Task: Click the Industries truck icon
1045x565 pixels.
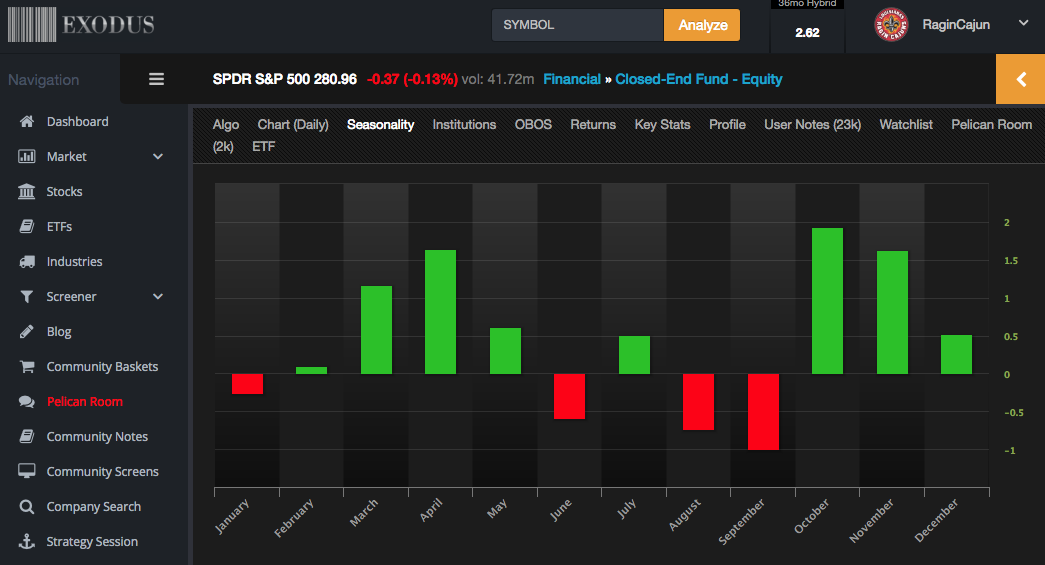Action: pos(27,262)
